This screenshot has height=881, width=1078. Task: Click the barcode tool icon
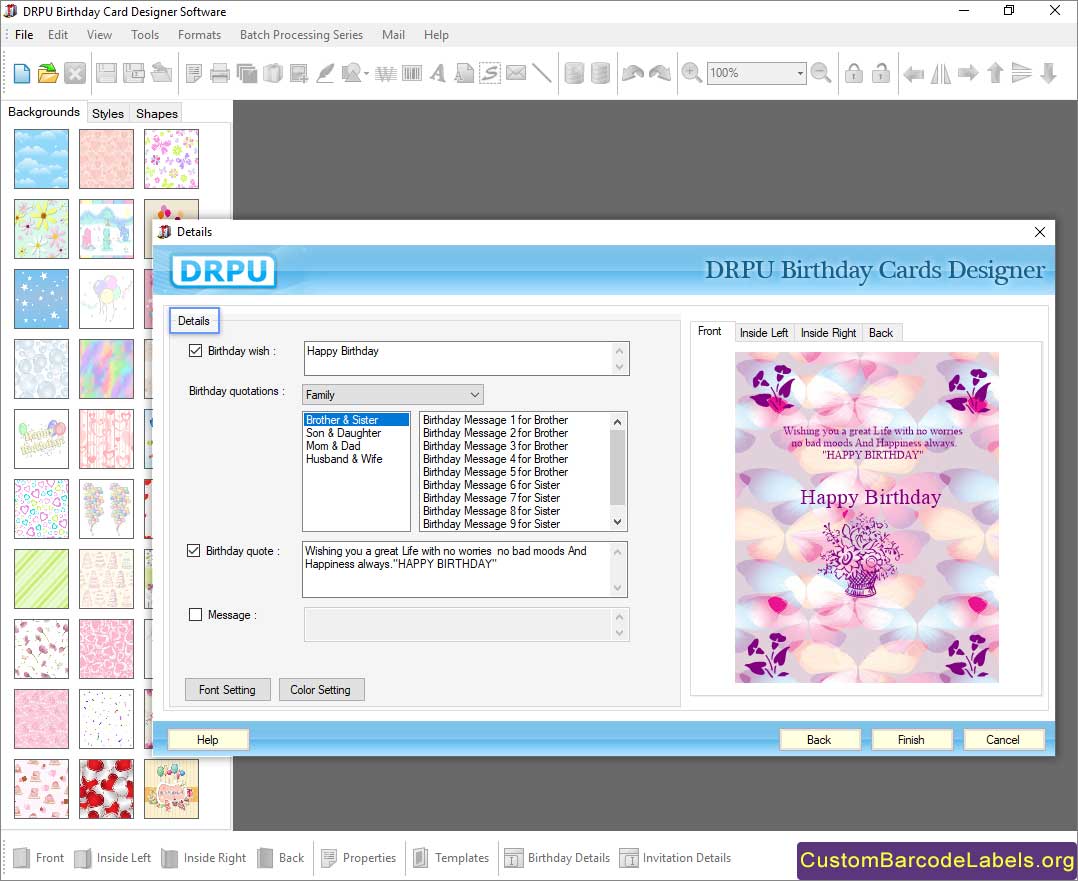[412, 73]
